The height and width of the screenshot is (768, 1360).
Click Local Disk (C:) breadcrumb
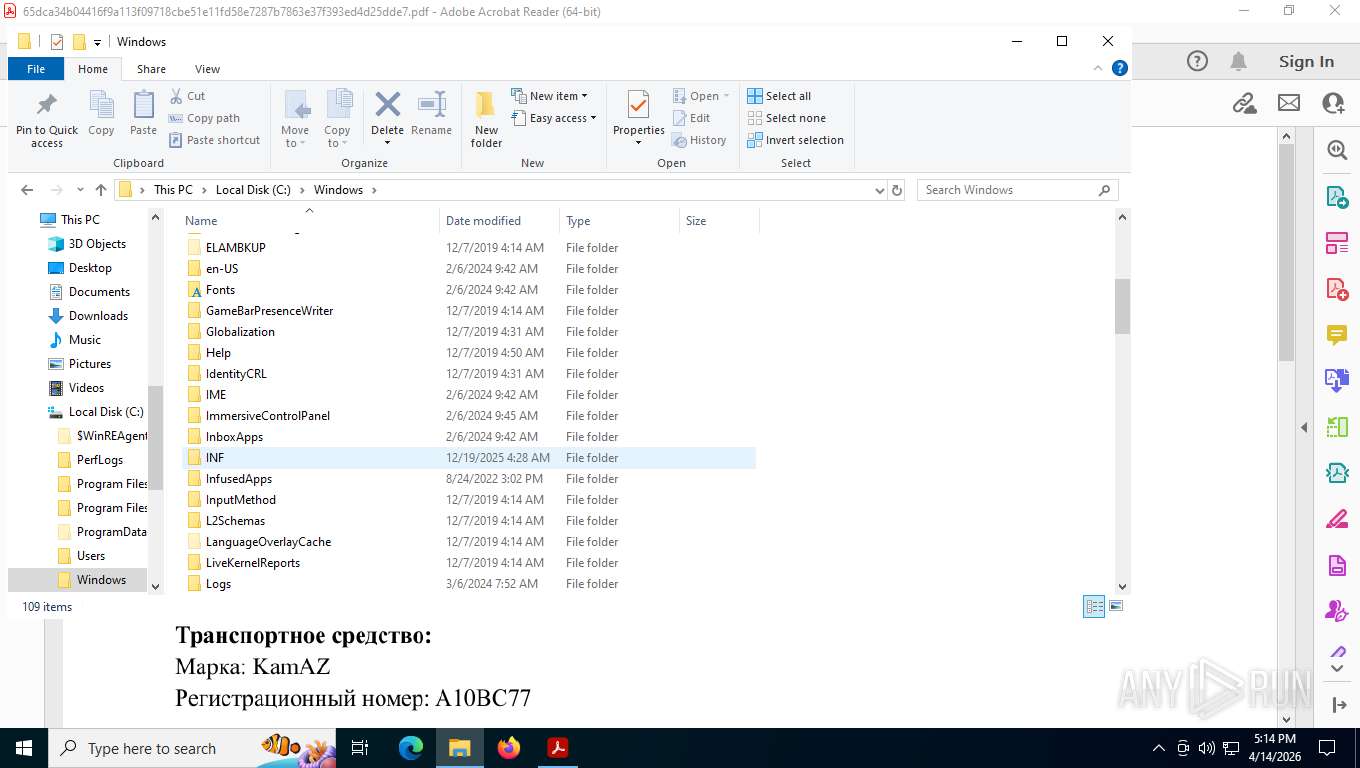253,190
